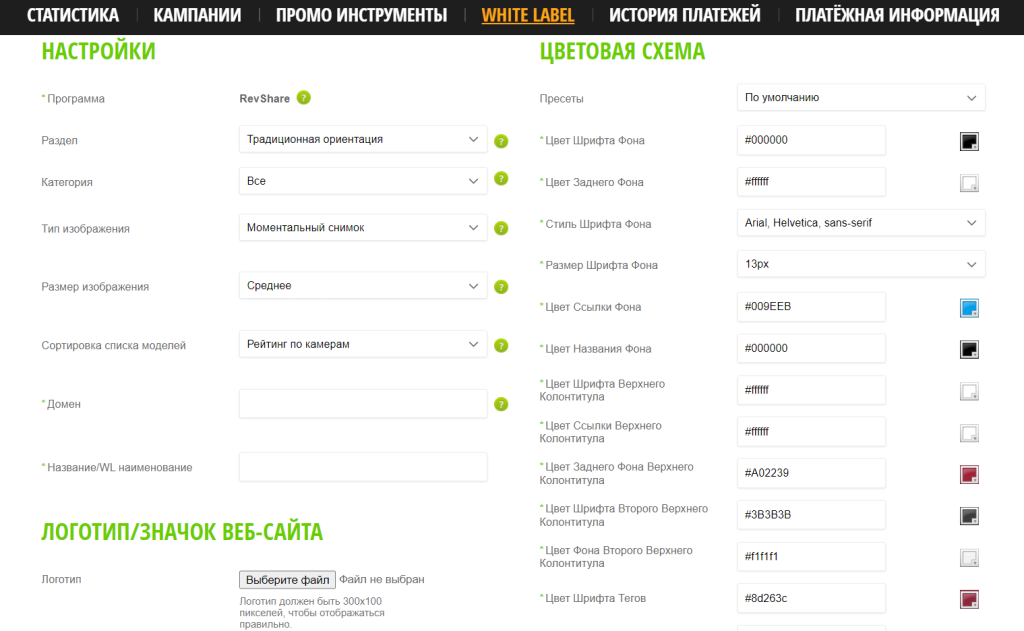1024x631 pixels.
Task: Open swatch for Цвет Шрифта Тегов
Action: (969, 599)
